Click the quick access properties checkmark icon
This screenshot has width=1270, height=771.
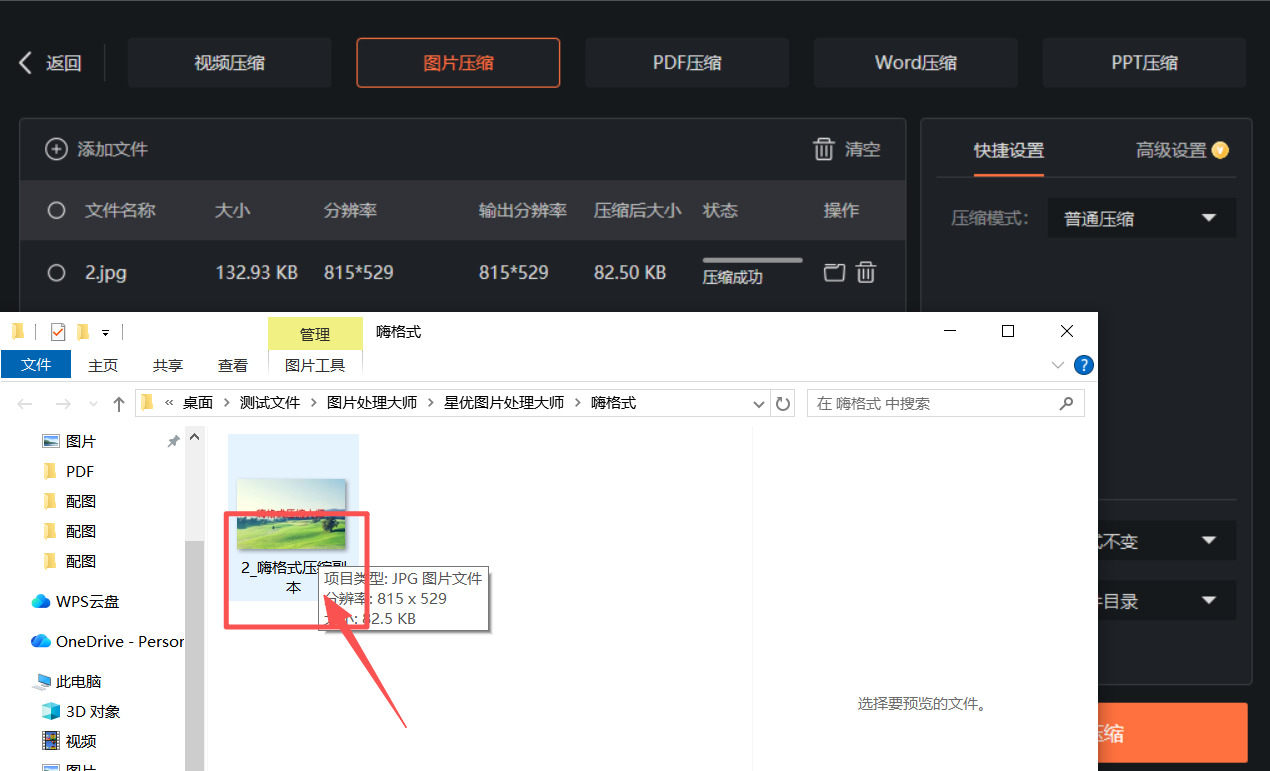pos(57,332)
